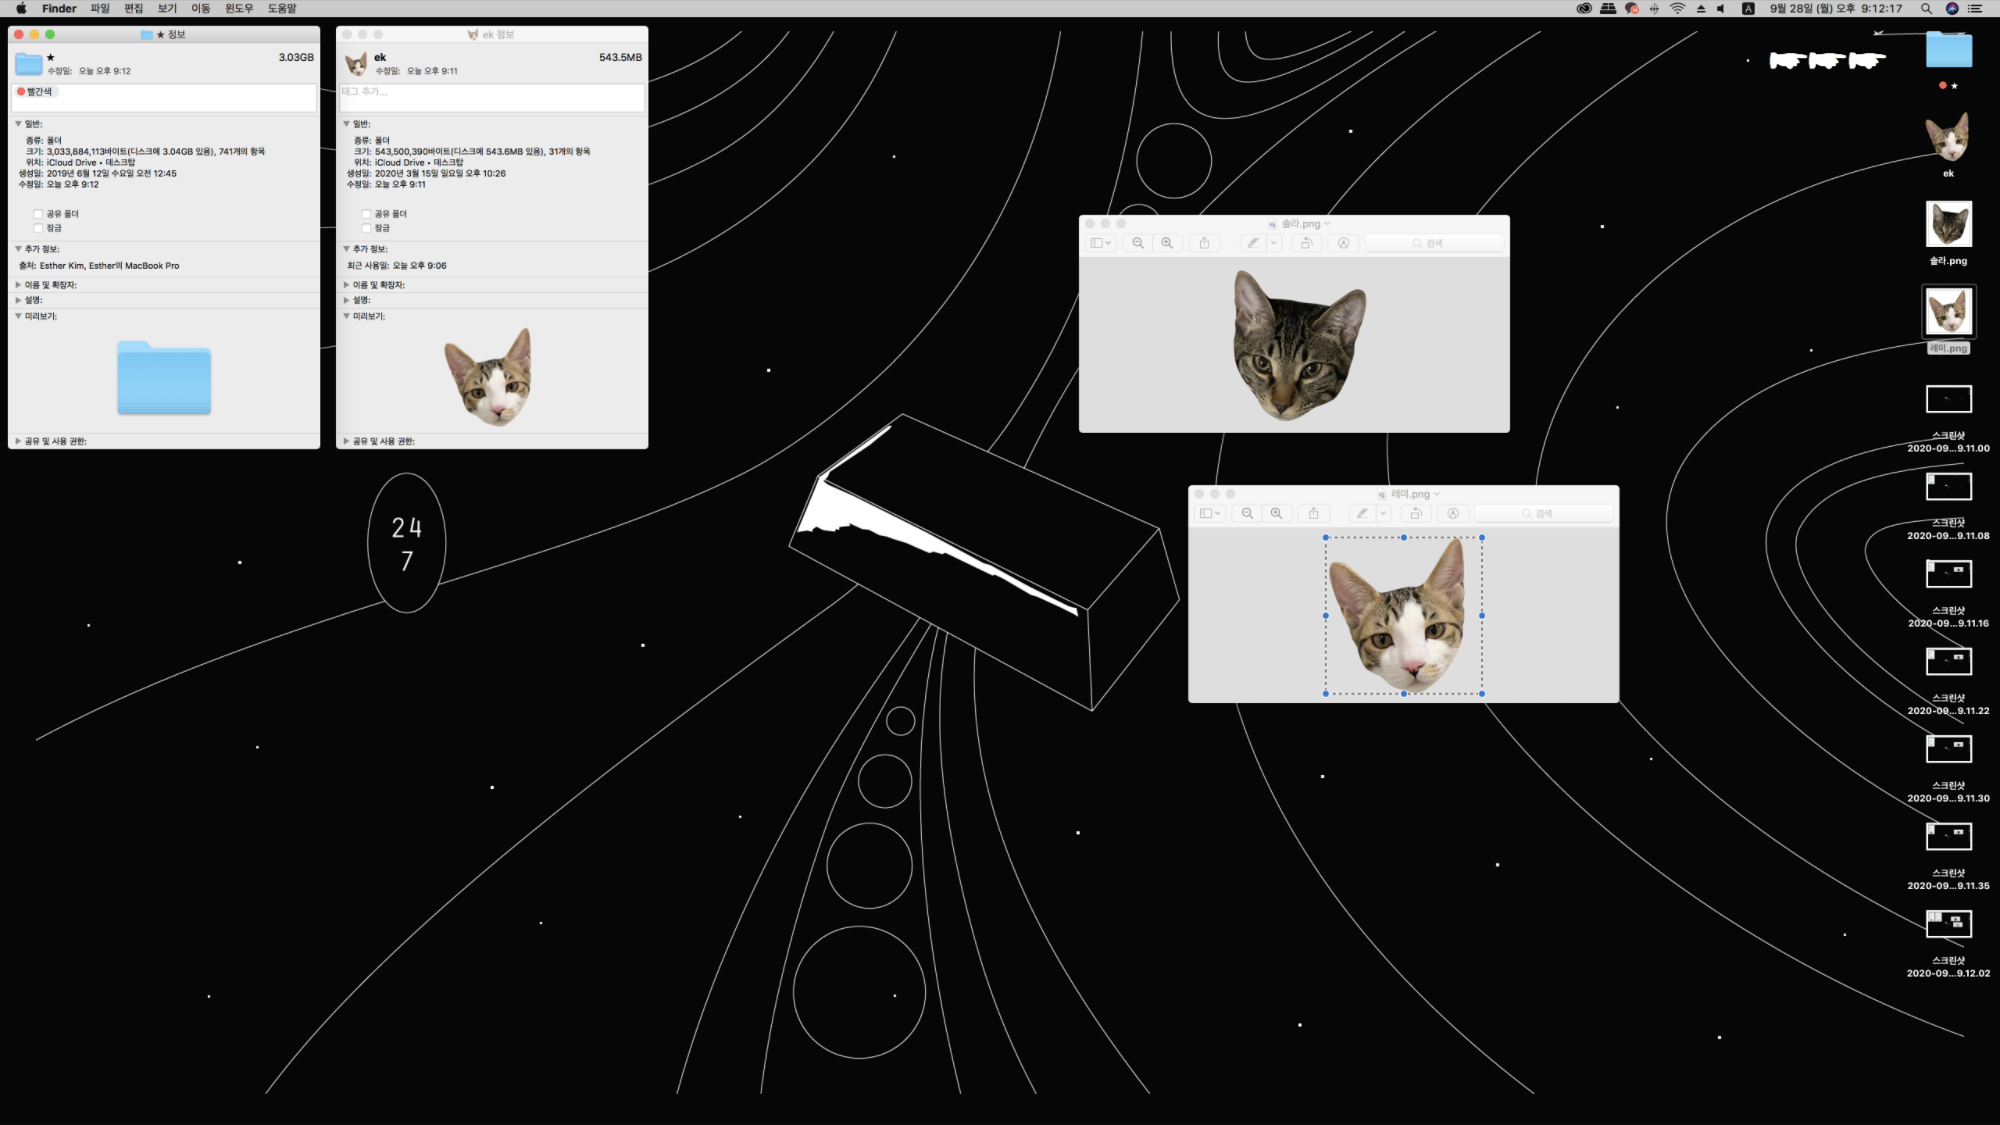2000x1125 pixels.
Task: Open Spotlight search in the menu bar
Action: (1925, 8)
